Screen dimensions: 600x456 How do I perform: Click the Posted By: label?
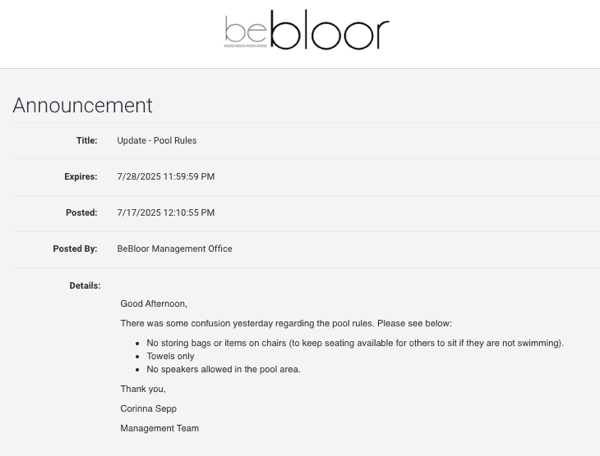pyautogui.click(x=75, y=249)
